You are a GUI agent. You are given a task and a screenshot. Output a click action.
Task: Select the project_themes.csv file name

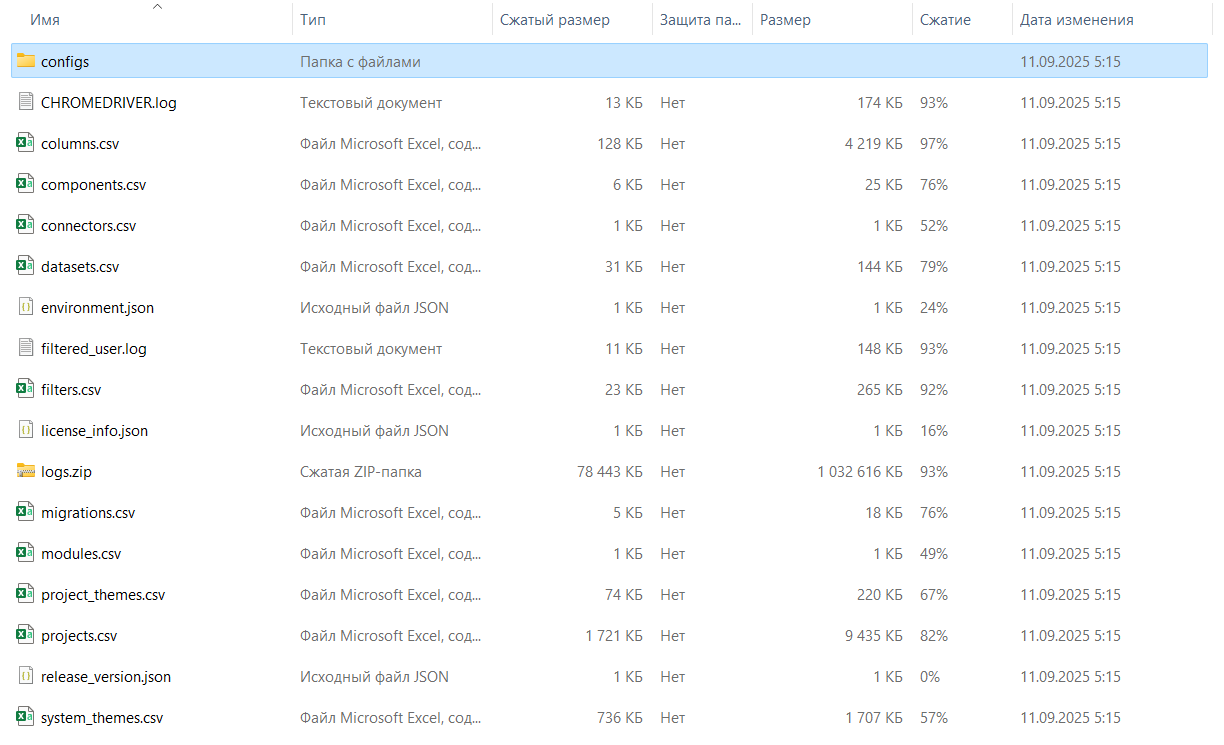(103, 595)
